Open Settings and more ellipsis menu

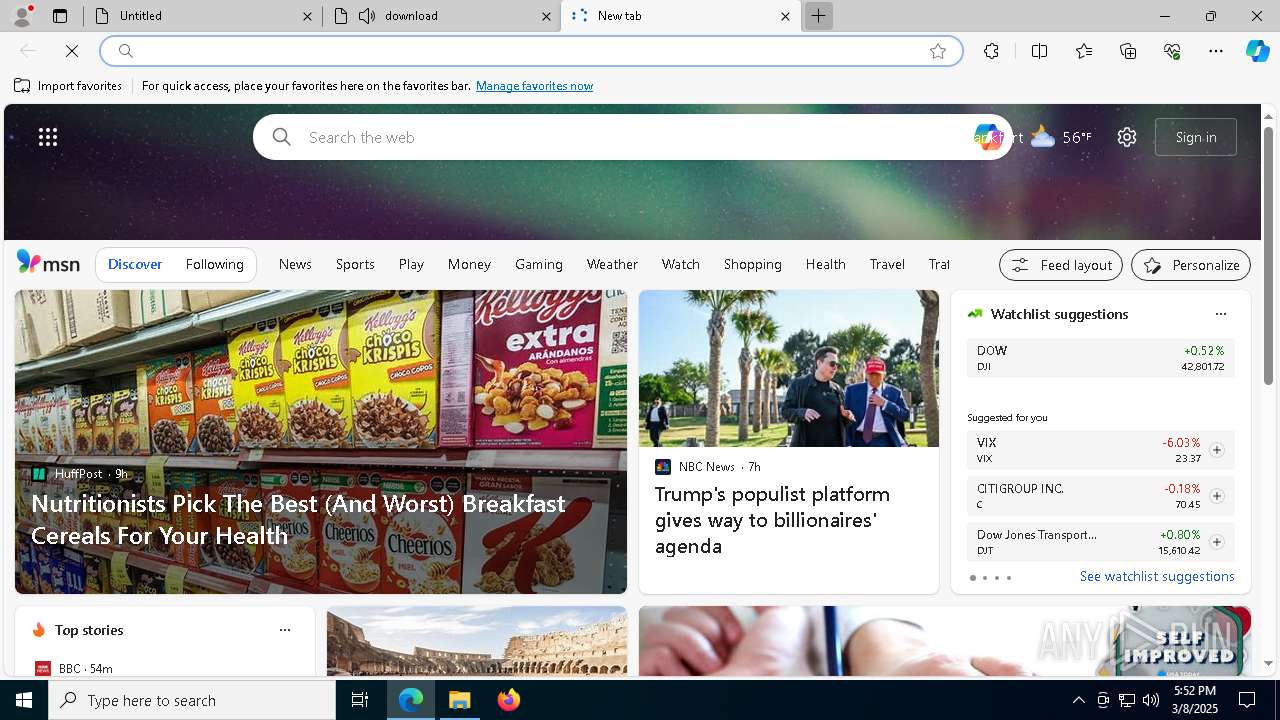point(1216,51)
